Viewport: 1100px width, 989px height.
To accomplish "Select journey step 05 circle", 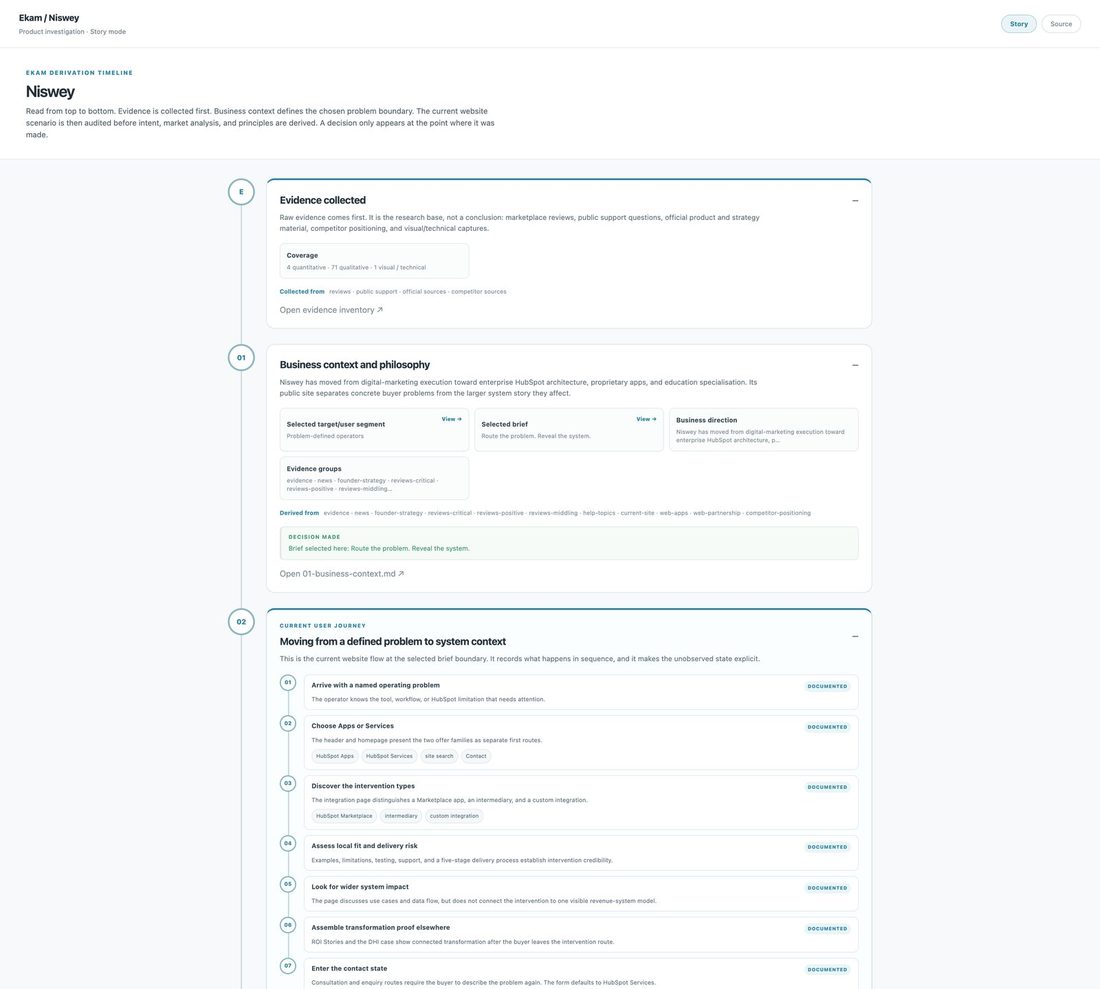I will (288, 884).
